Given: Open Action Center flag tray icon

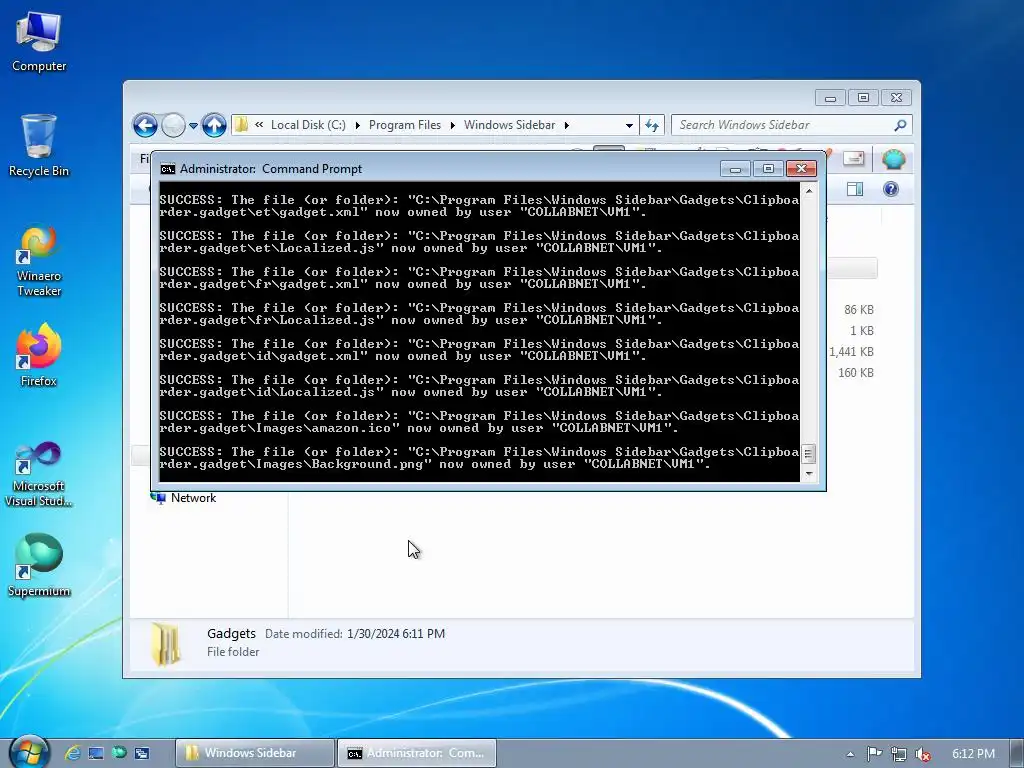Looking at the screenshot, I should (874, 754).
